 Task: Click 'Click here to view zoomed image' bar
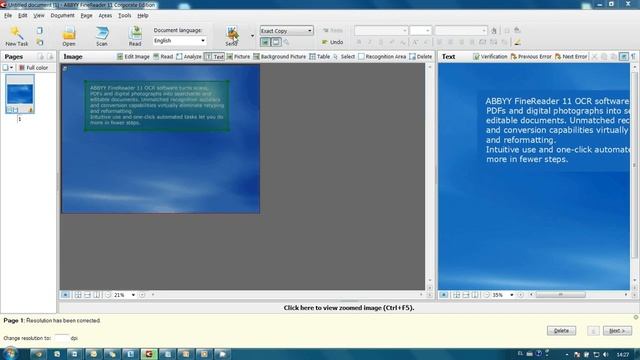(349, 308)
